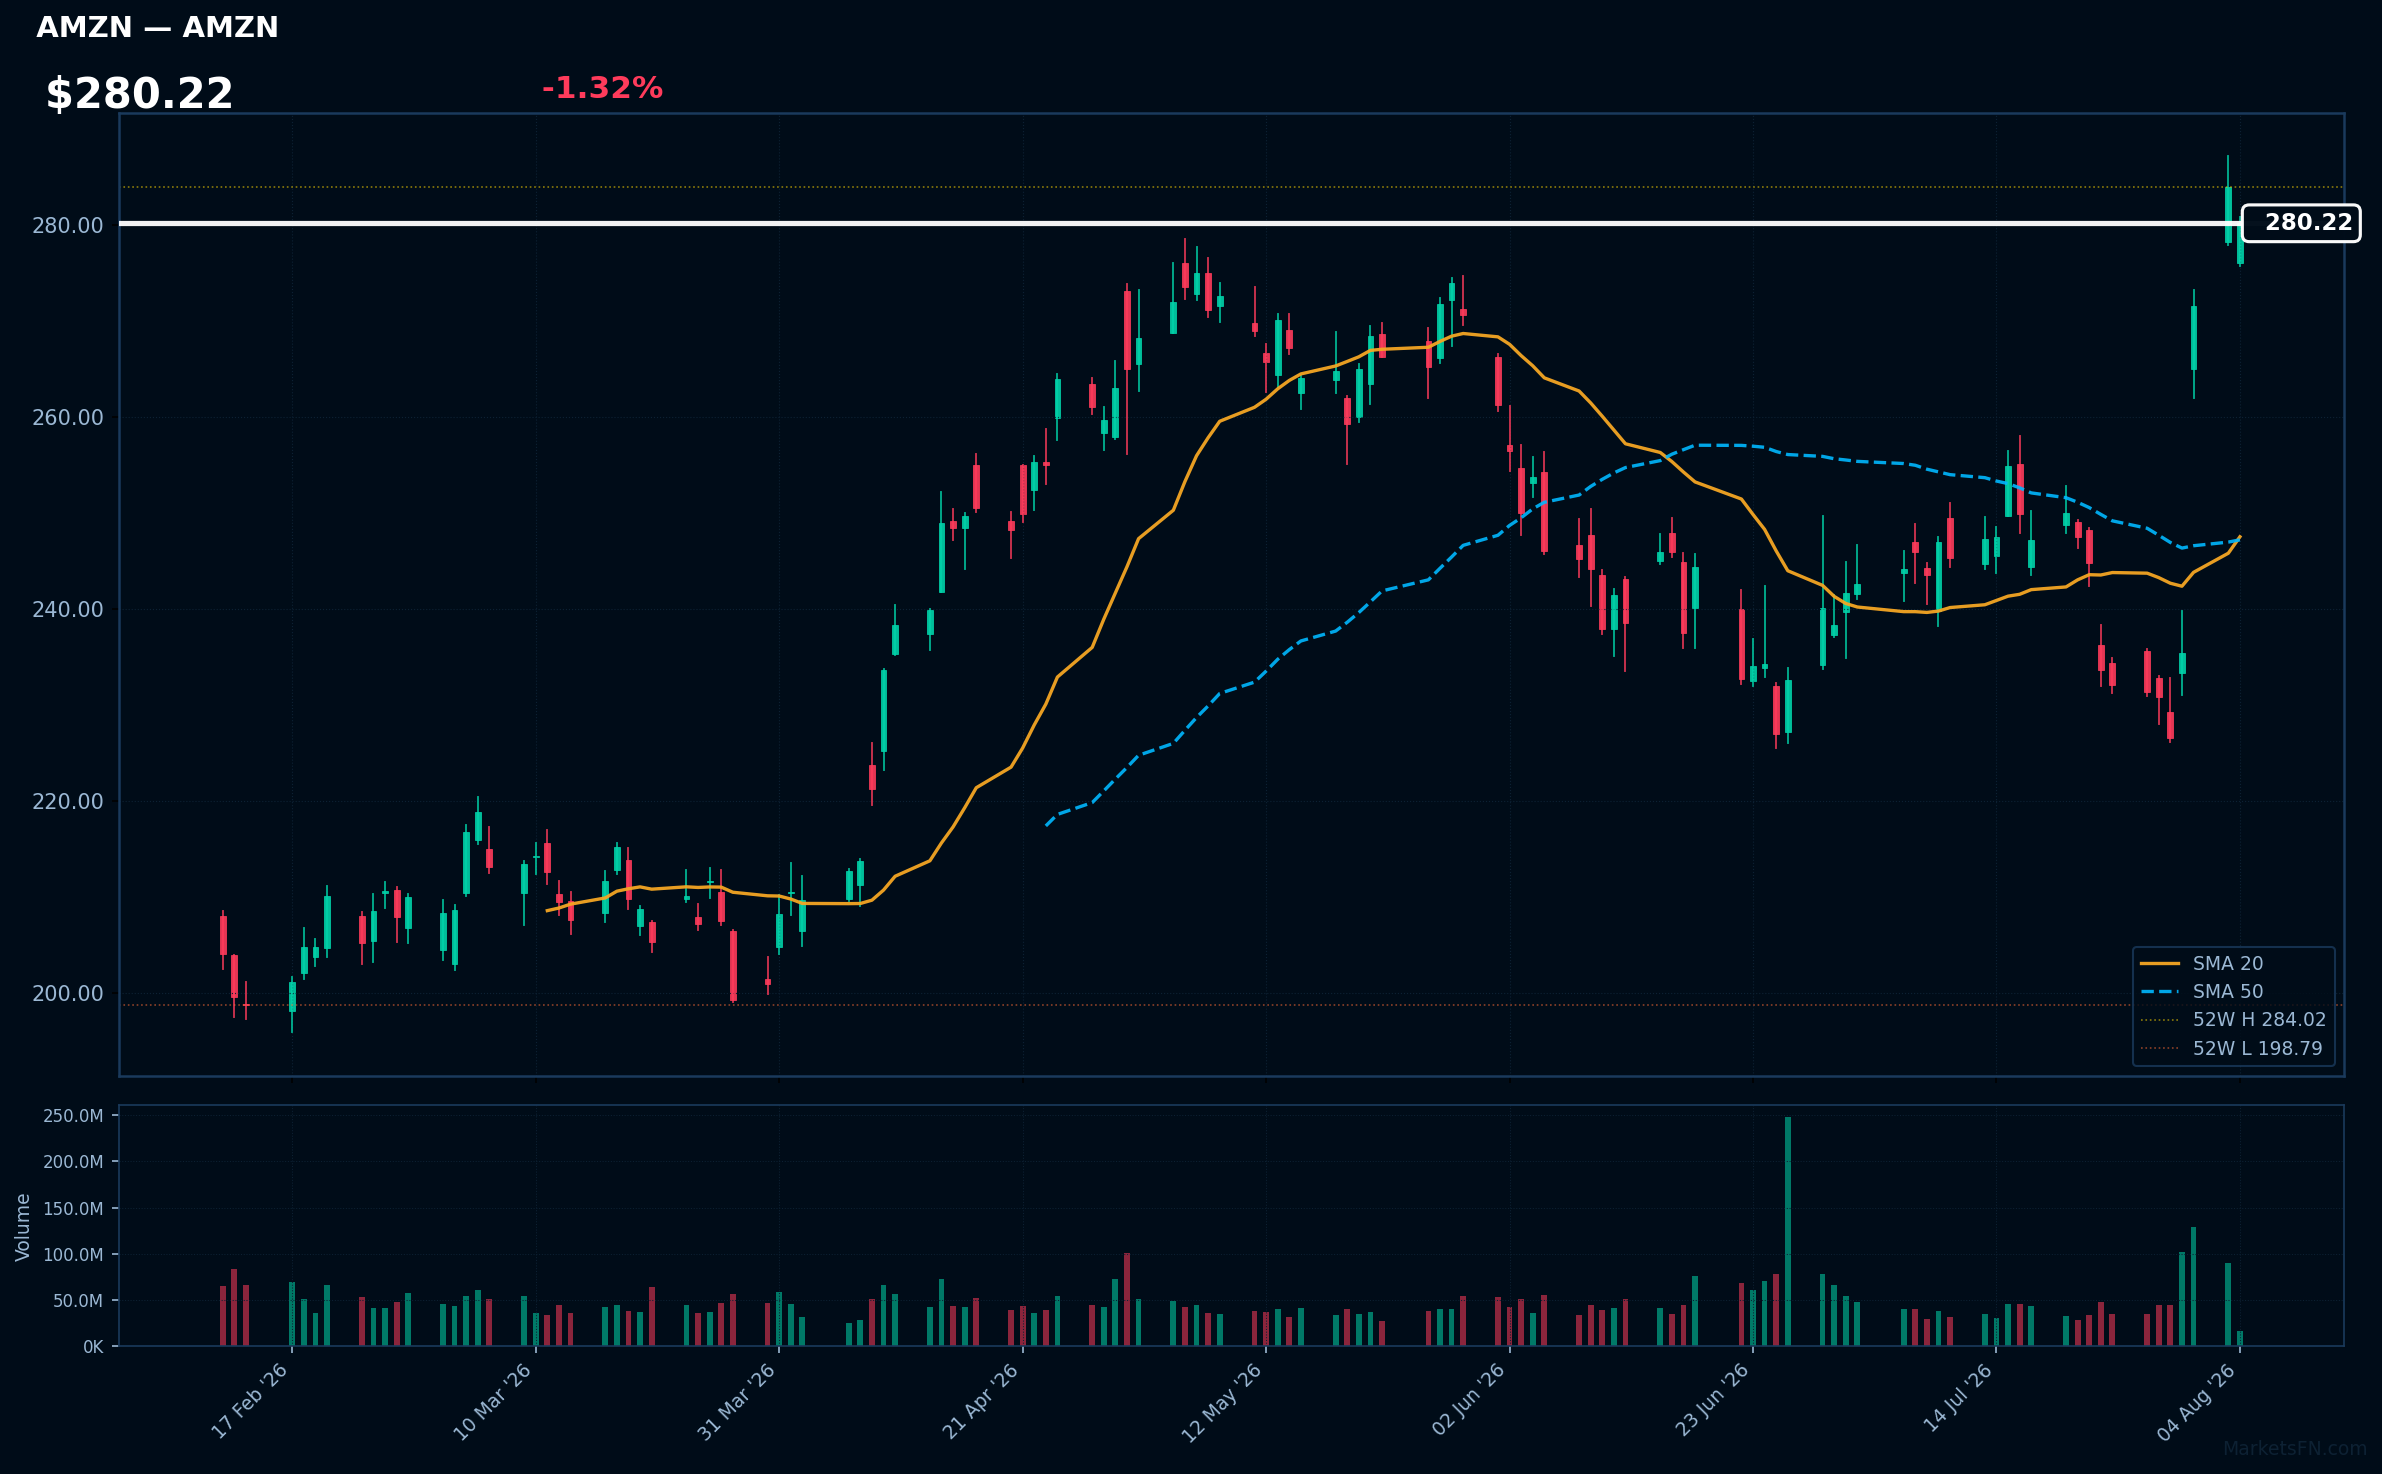Click the Volume axis title
The image size is (2382, 1474).
point(23,1227)
